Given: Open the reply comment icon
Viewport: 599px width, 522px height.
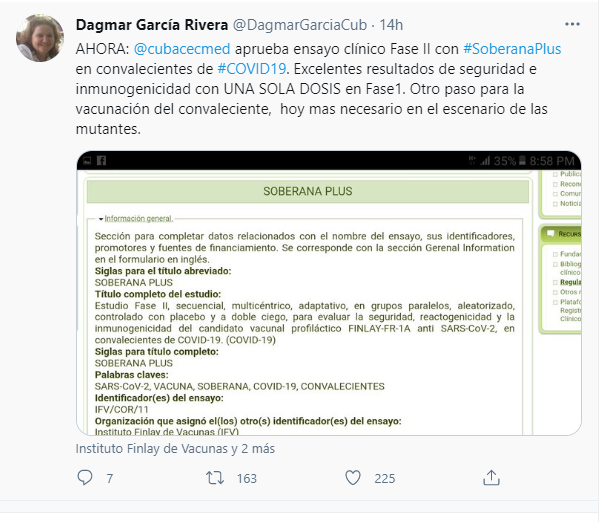Looking at the screenshot, I should (85, 478).
